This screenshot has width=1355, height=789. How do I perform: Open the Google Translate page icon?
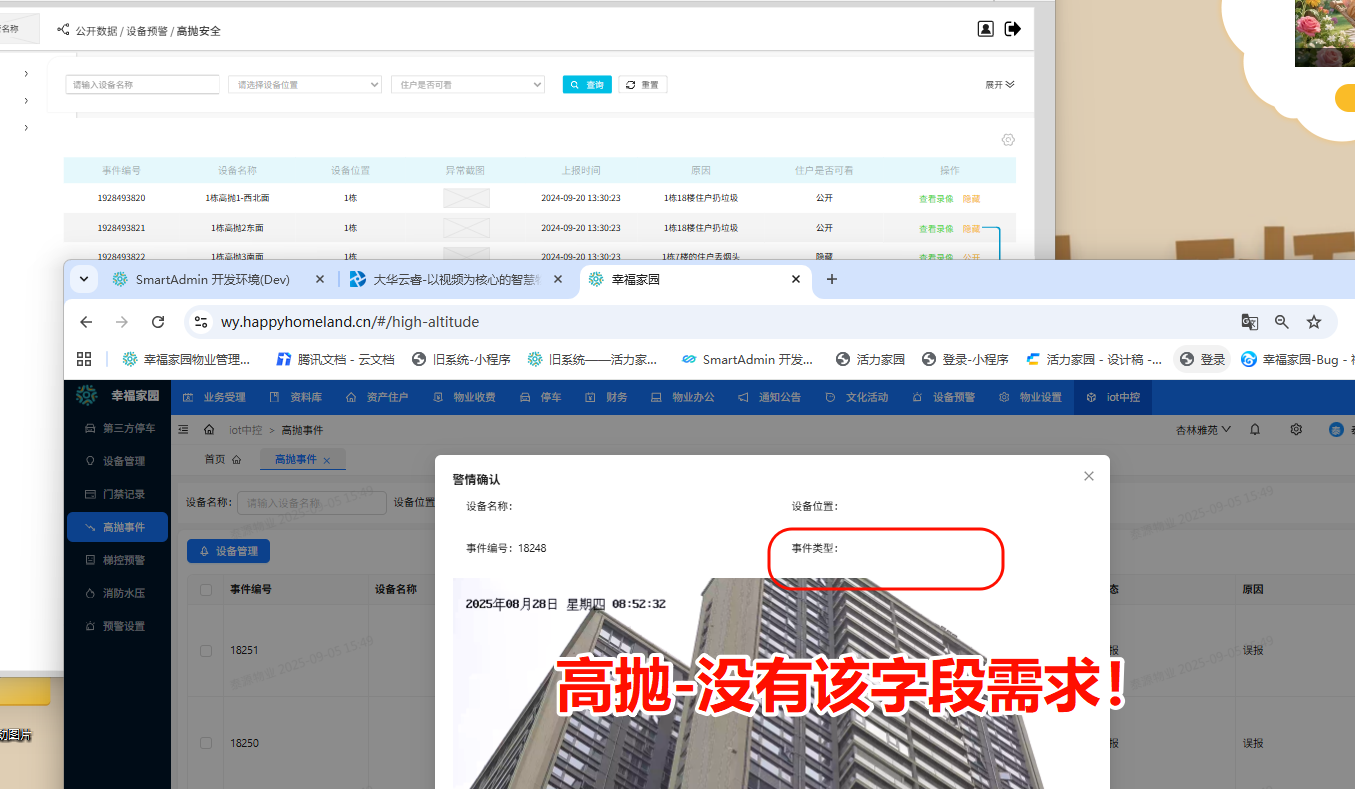(x=1249, y=322)
